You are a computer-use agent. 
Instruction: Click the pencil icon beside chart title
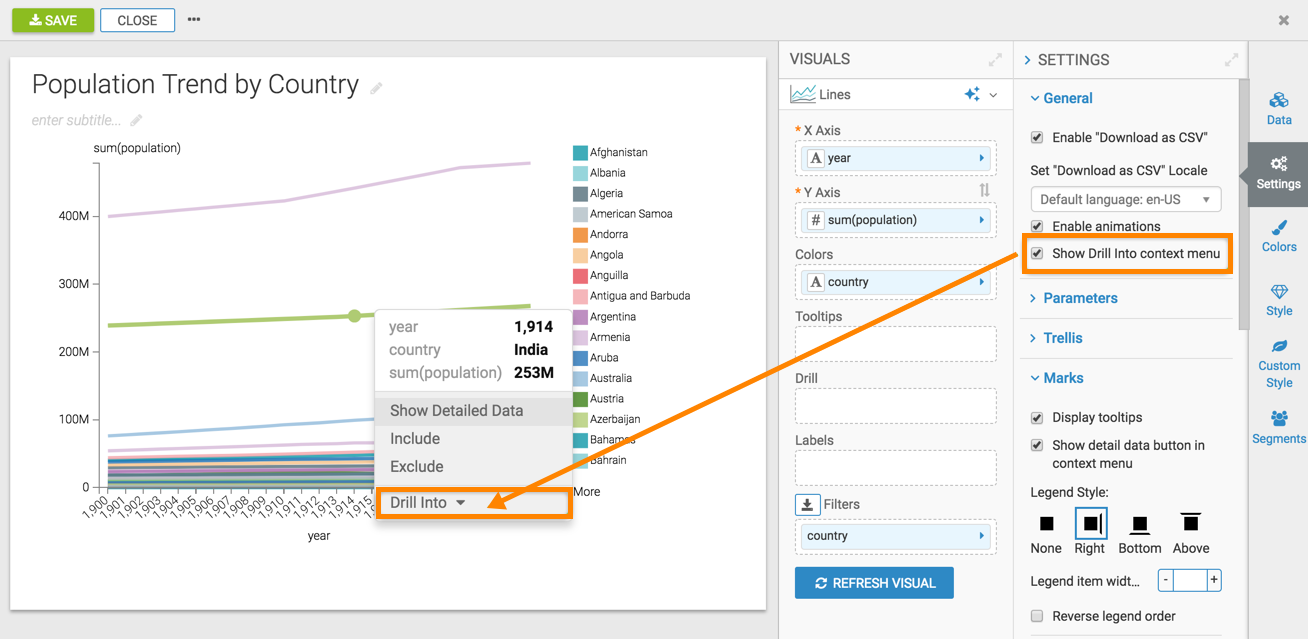tap(377, 88)
